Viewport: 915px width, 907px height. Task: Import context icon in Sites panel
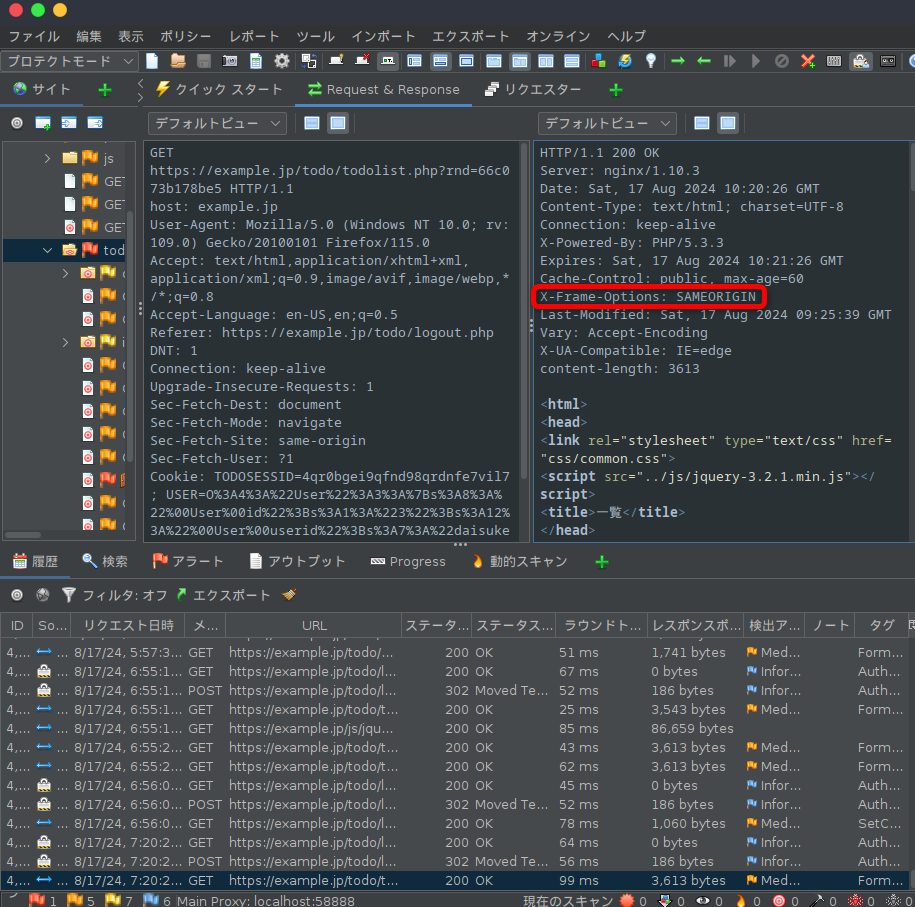pyautogui.click(x=69, y=123)
